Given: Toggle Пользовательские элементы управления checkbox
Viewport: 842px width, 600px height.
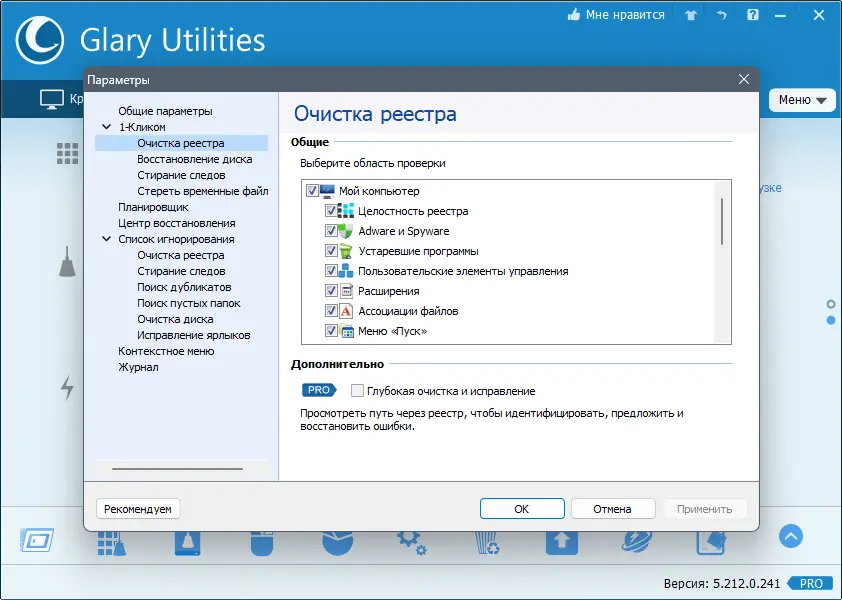Looking at the screenshot, I should click(x=331, y=271).
